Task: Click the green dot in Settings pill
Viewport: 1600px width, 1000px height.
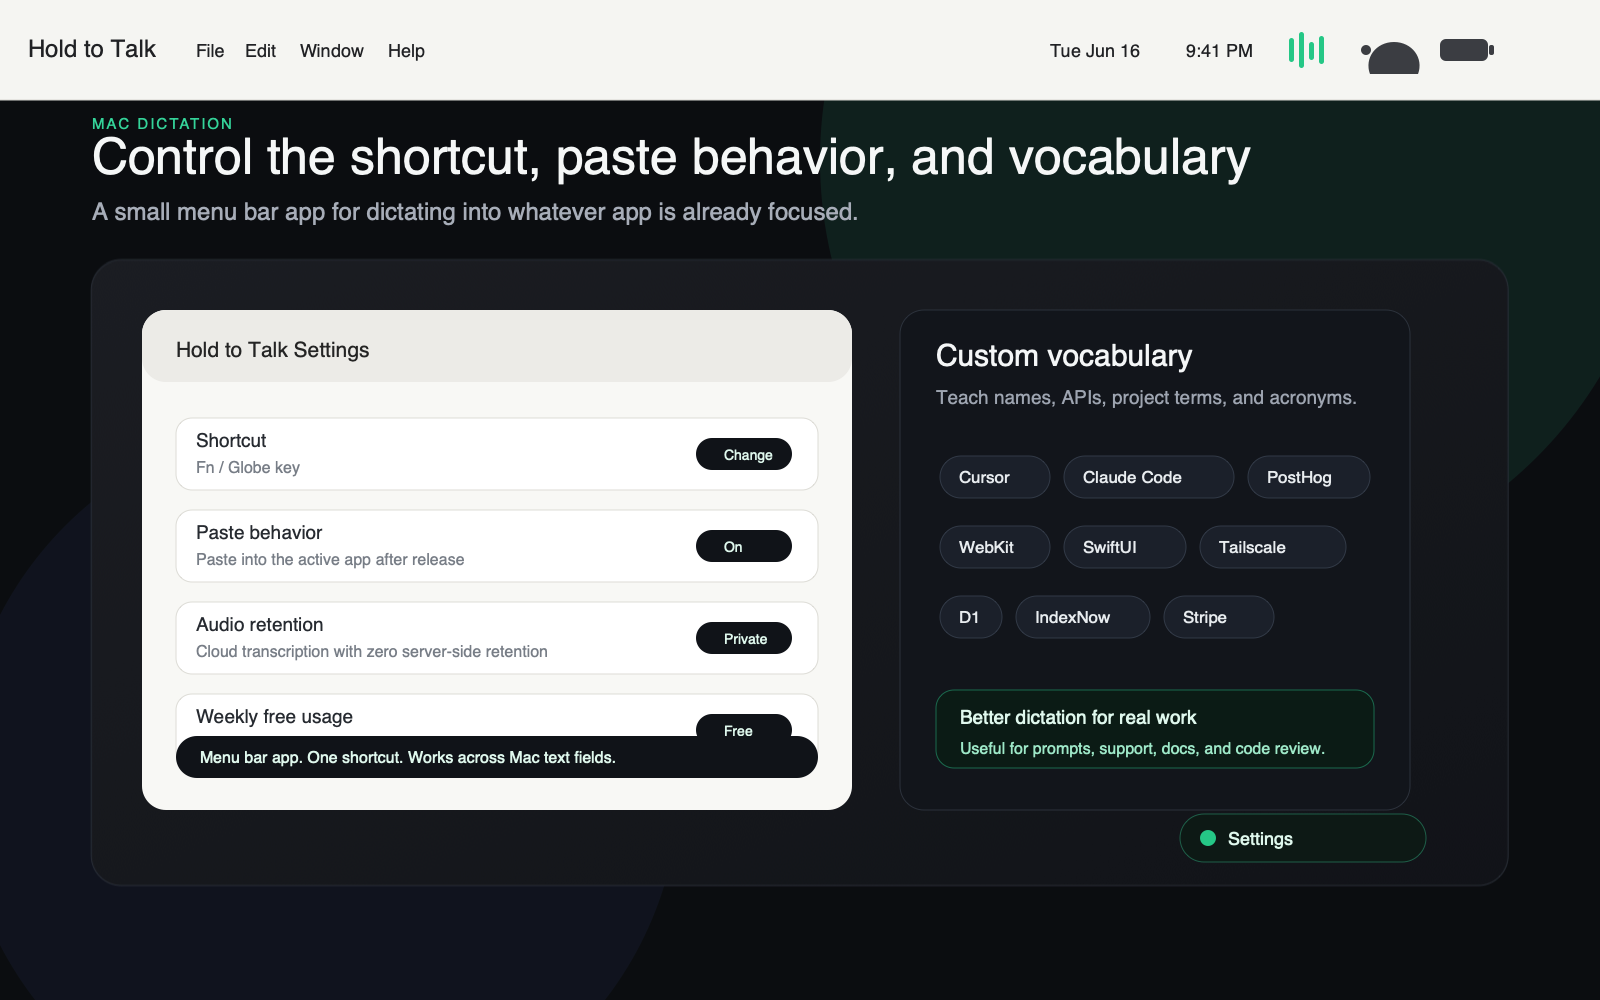Action: click(x=1208, y=838)
